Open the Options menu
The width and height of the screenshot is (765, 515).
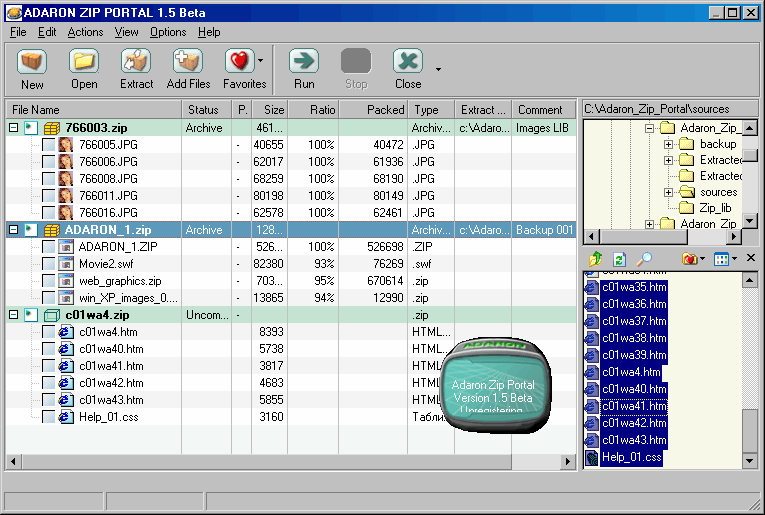[168, 32]
